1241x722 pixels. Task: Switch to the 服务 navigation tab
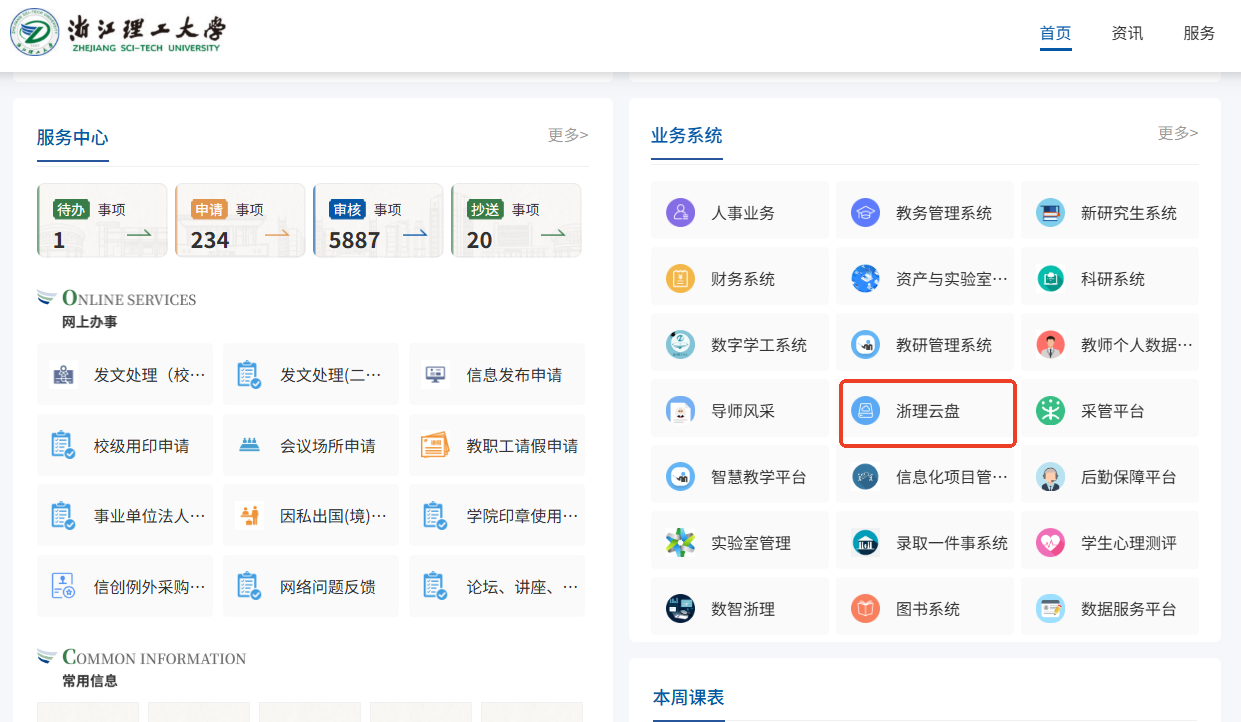tap(1199, 33)
